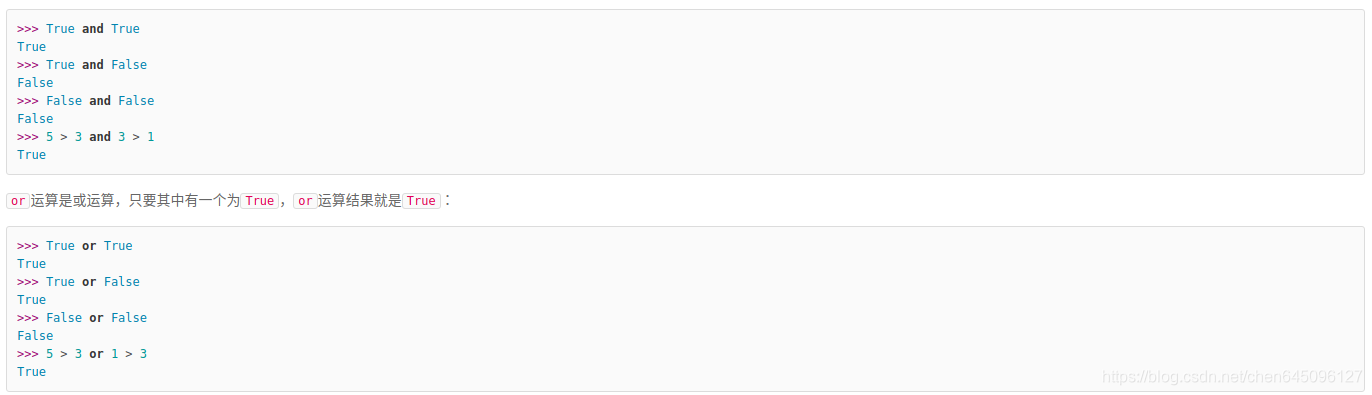Click the first inline 'or' code tag
This screenshot has width=1372, height=395.
(18, 201)
